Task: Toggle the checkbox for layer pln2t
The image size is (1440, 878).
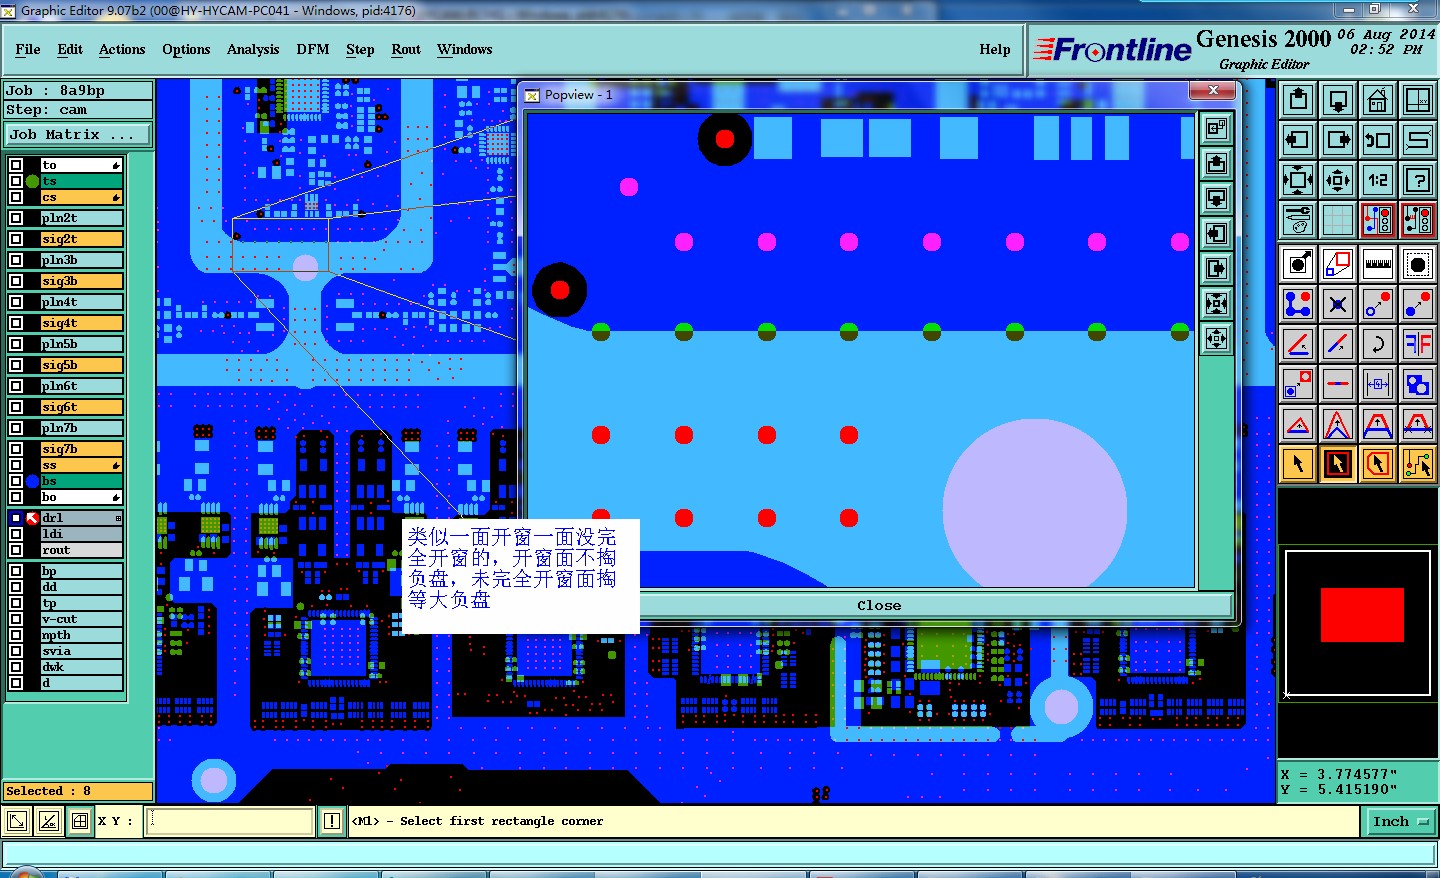Action: tap(16, 218)
